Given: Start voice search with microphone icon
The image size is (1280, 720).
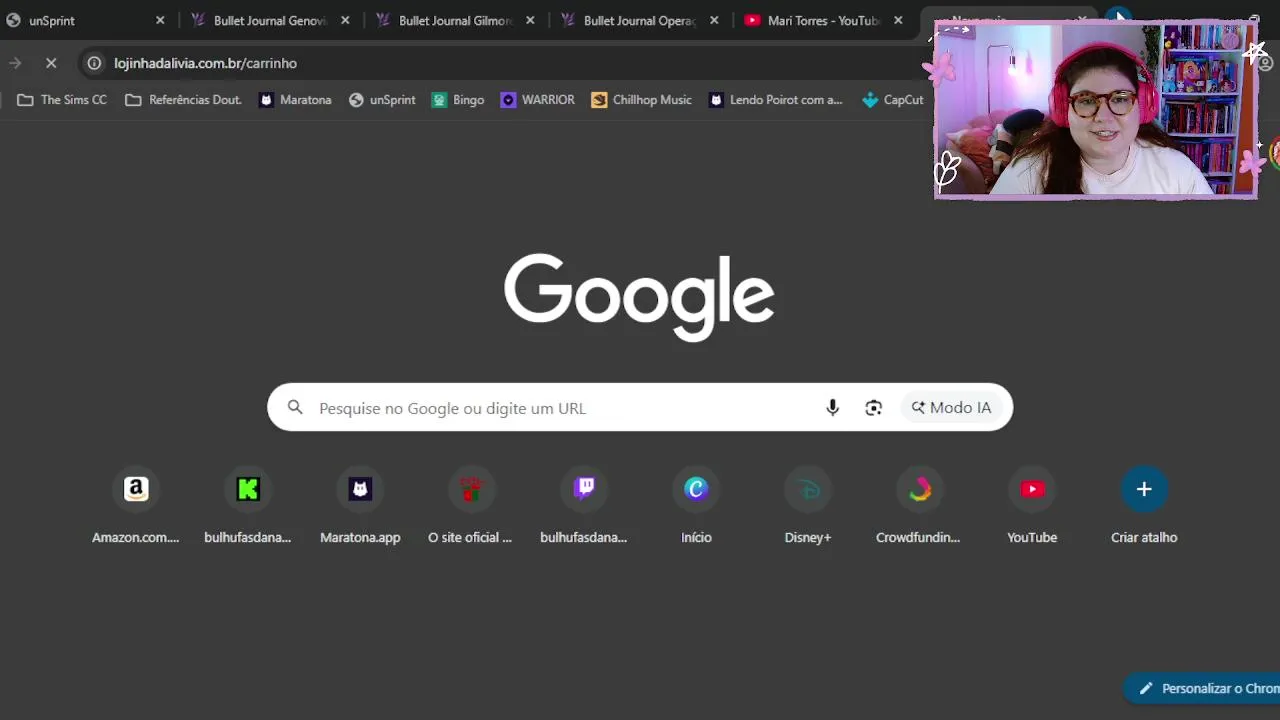Looking at the screenshot, I should 832,408.
